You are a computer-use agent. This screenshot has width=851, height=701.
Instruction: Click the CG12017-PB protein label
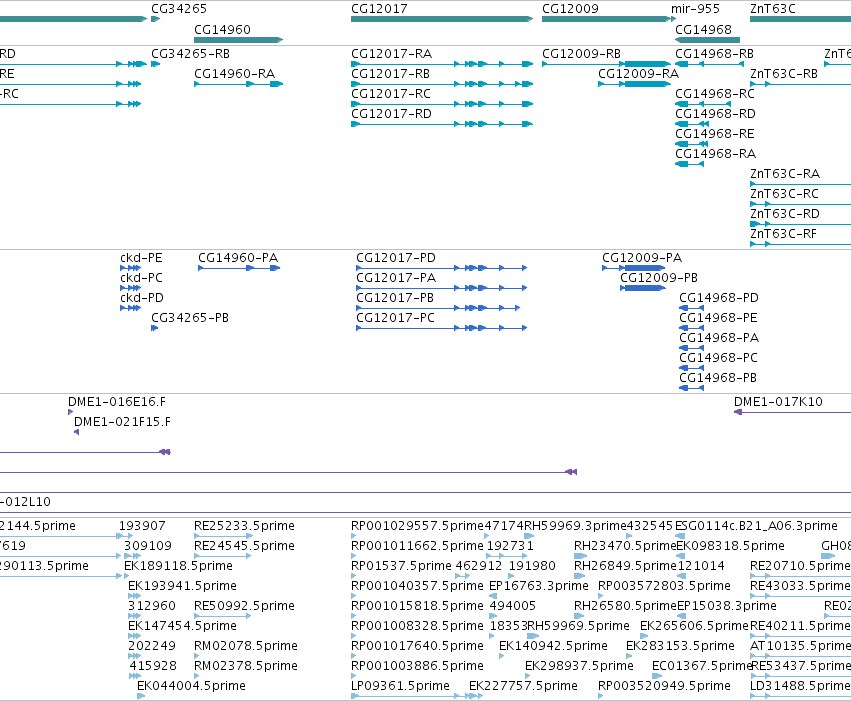click(x=395, y=298)
